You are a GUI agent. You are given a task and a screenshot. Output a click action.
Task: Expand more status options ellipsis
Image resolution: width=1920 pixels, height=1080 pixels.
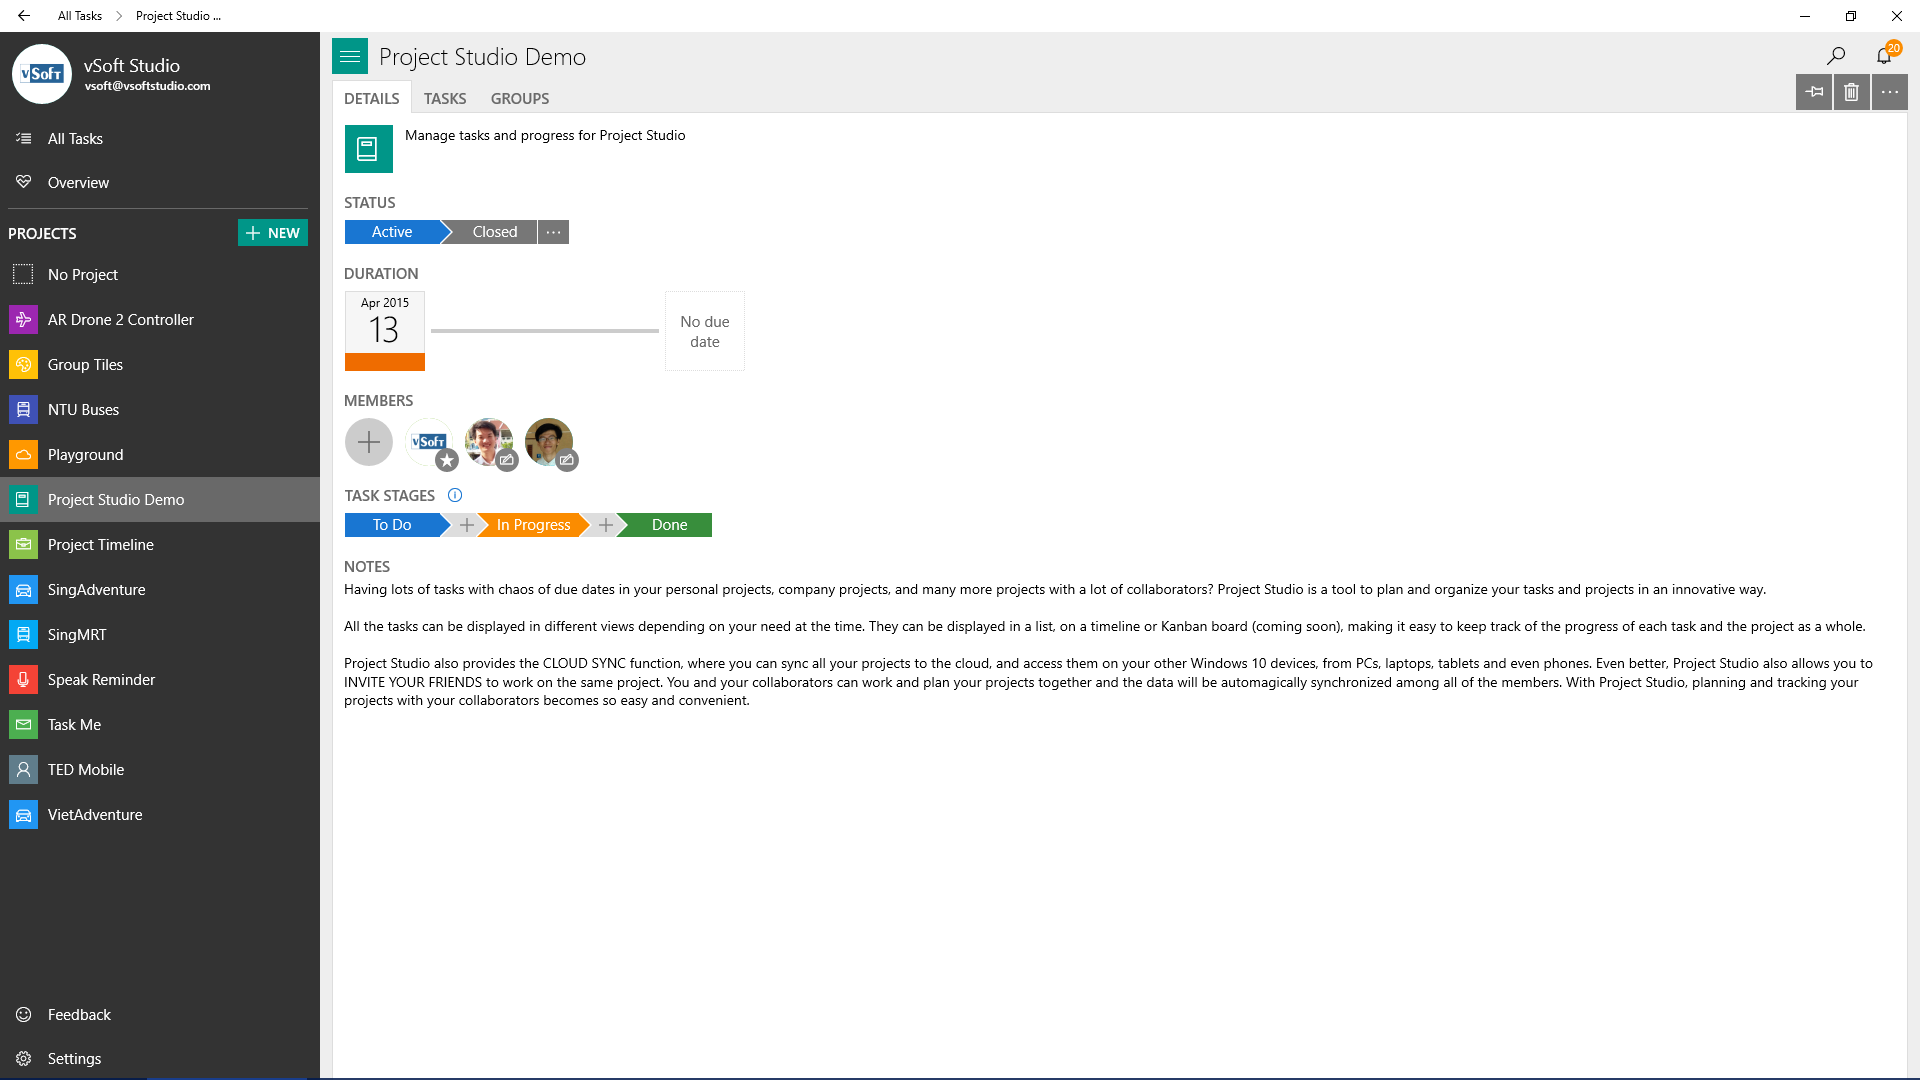[553, 232]
